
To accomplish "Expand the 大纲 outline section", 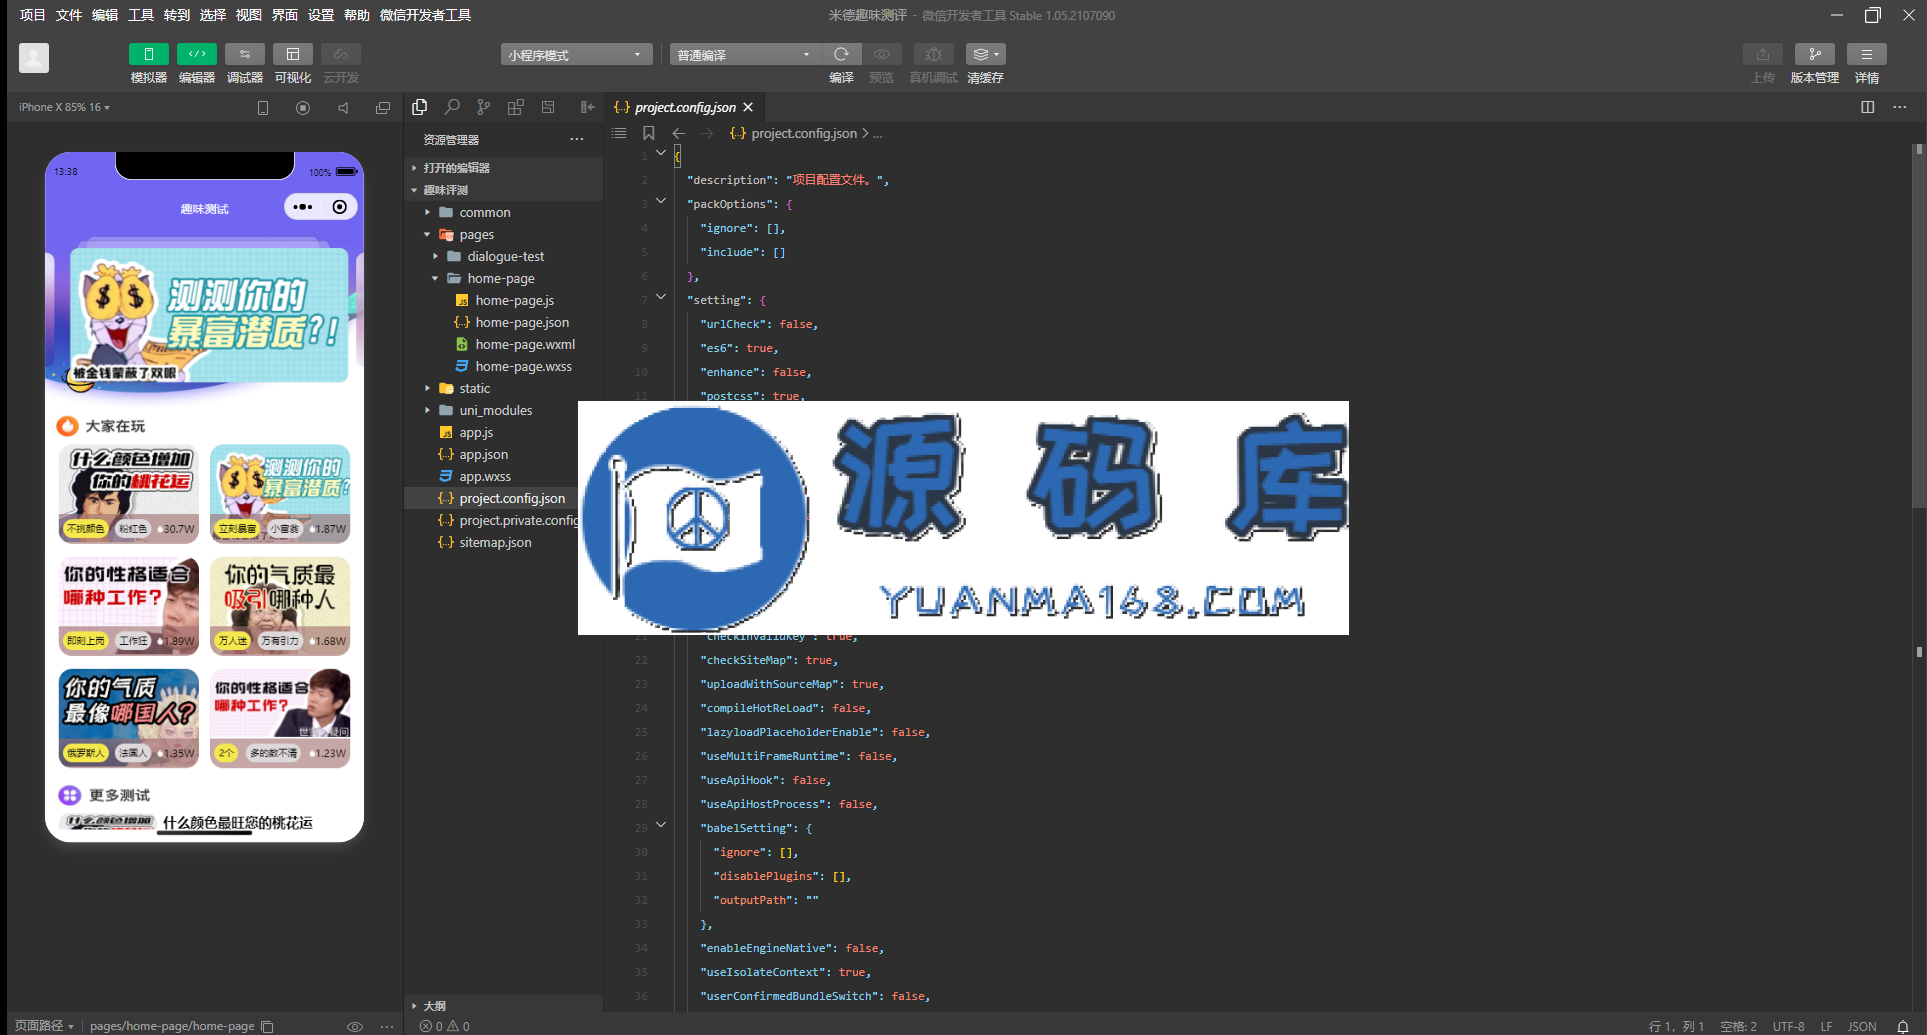I will tap(503, 1006).
